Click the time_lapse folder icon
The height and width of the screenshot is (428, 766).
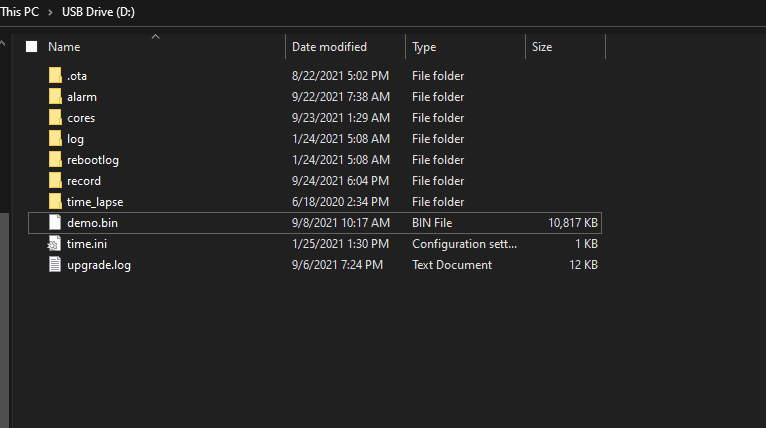coord(55,202)
